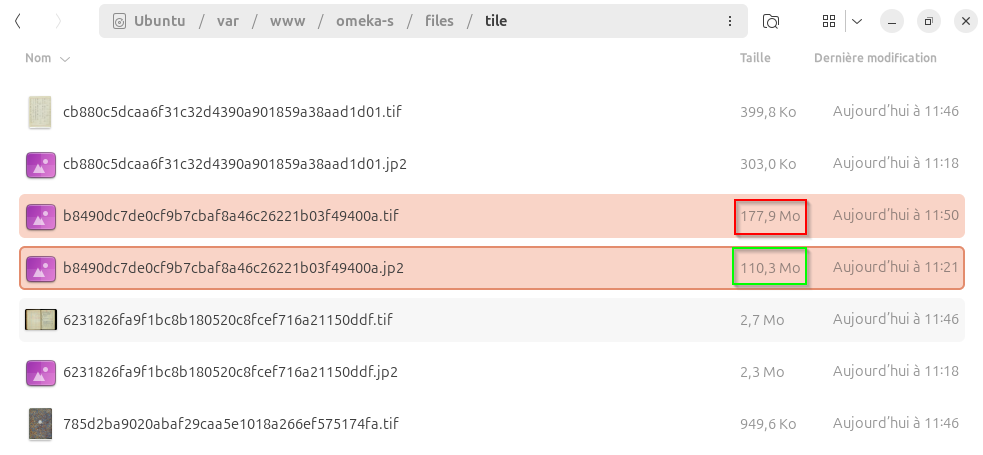Click the forward navigation arrow
983x455 pixels.
click(x=58, y=21)
